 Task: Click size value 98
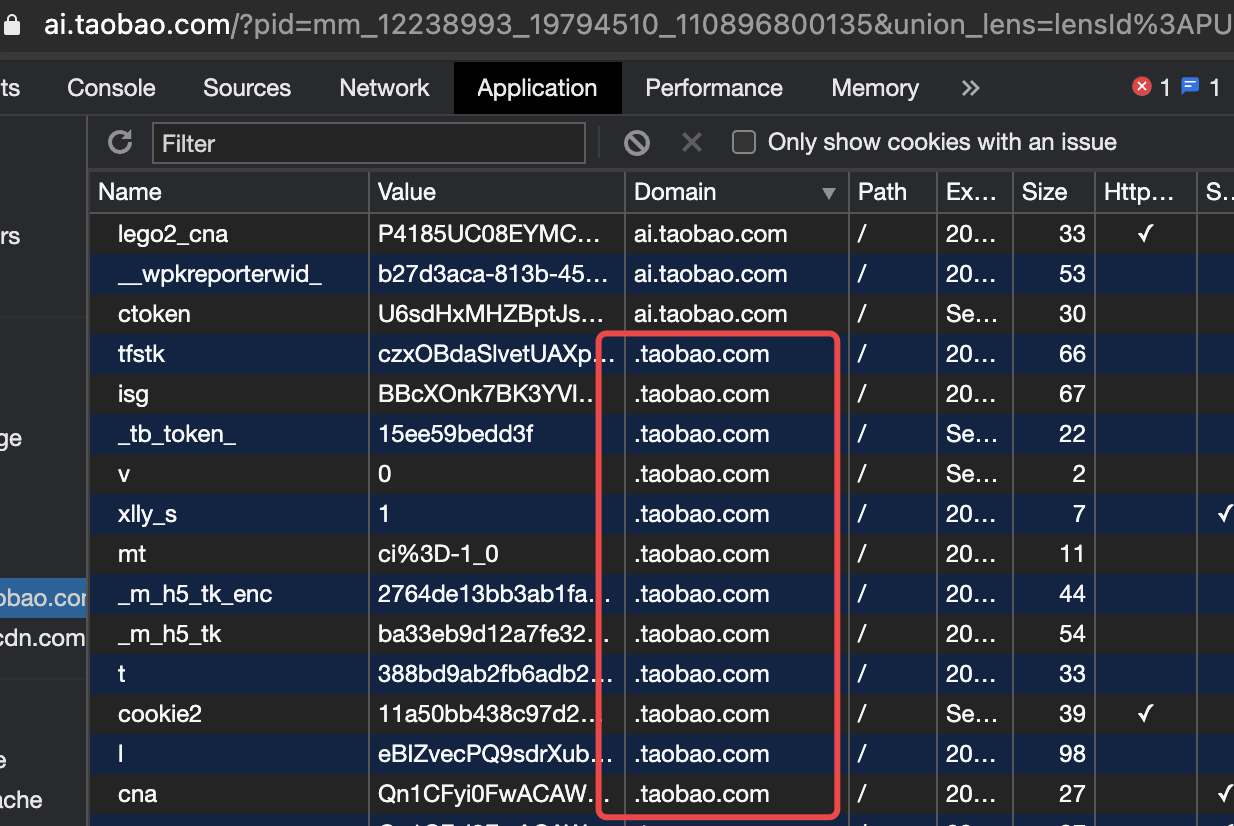(1072, 754)
